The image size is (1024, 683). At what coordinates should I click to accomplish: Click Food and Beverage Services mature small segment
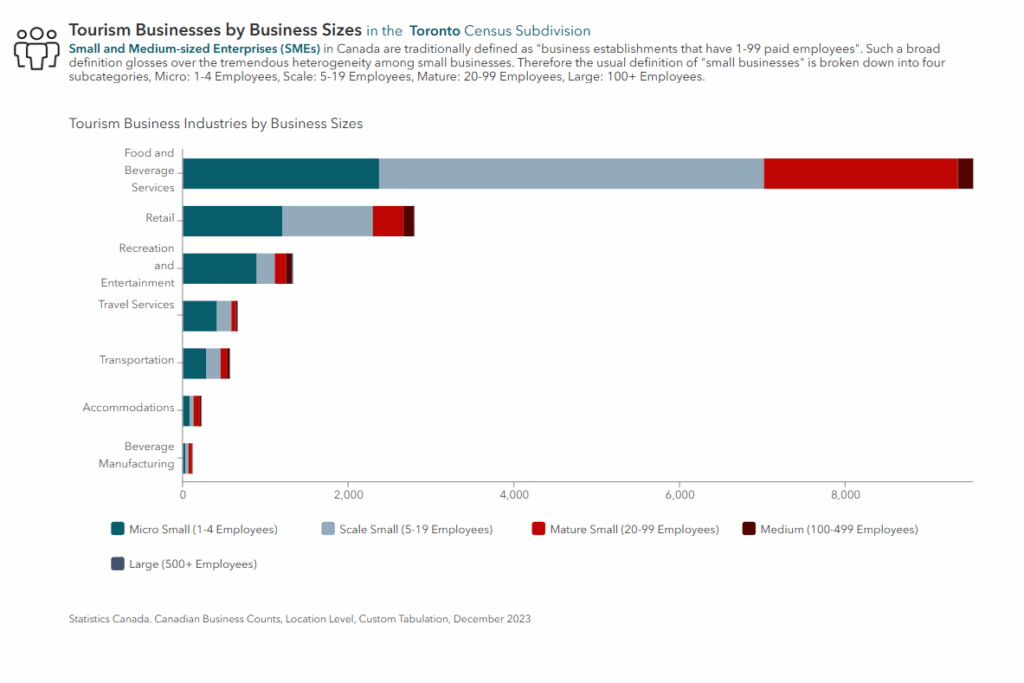point(861,174)
